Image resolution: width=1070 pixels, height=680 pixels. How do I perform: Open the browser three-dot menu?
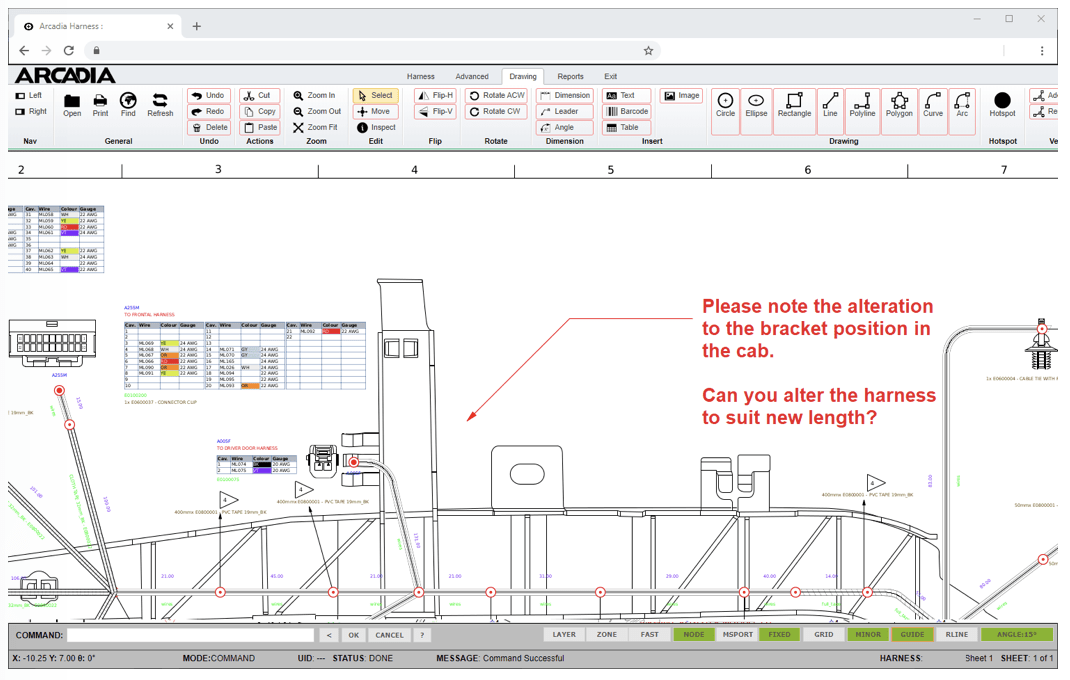point(1041,51)
